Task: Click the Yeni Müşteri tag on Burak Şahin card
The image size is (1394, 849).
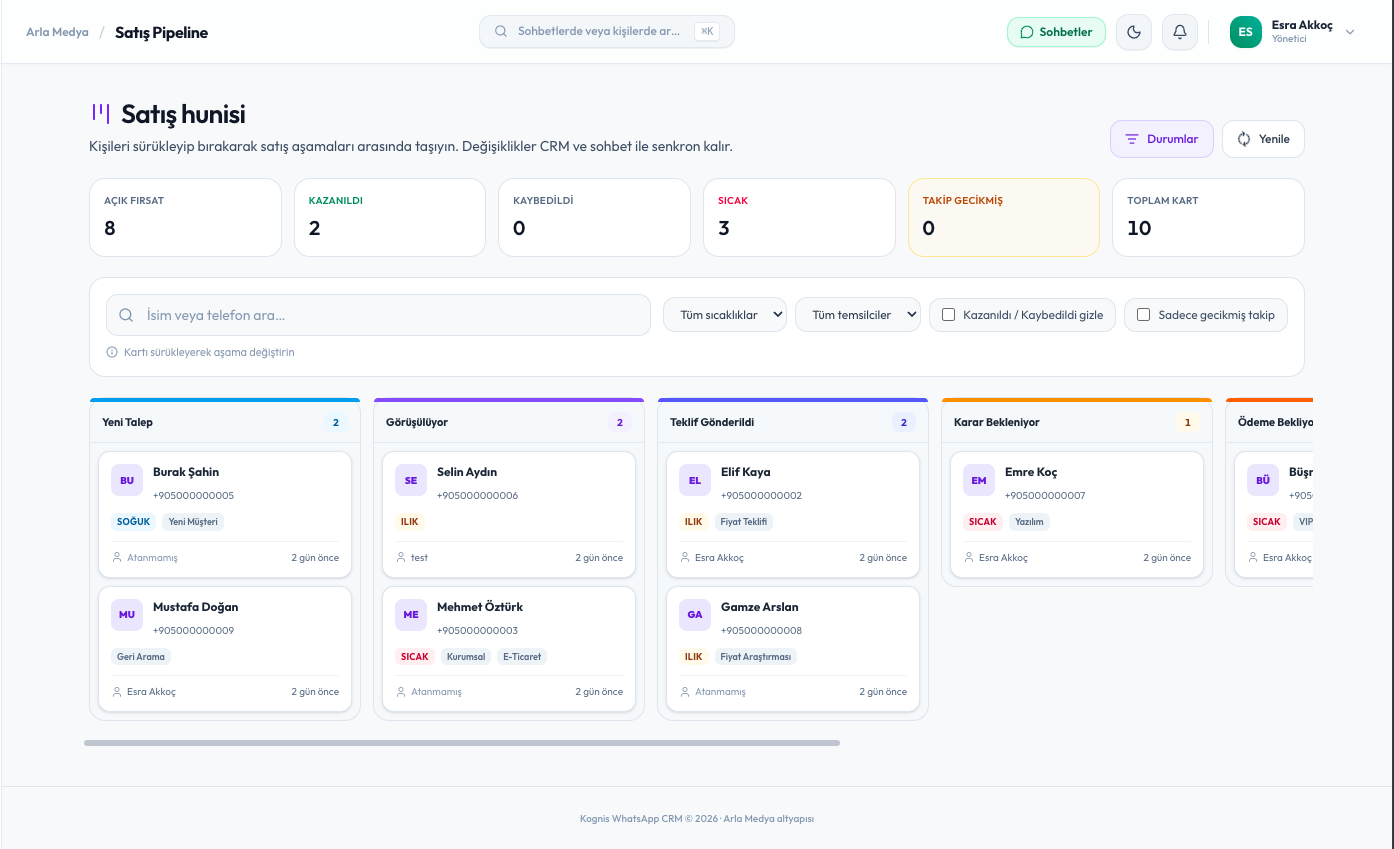Action: (193, 522)
